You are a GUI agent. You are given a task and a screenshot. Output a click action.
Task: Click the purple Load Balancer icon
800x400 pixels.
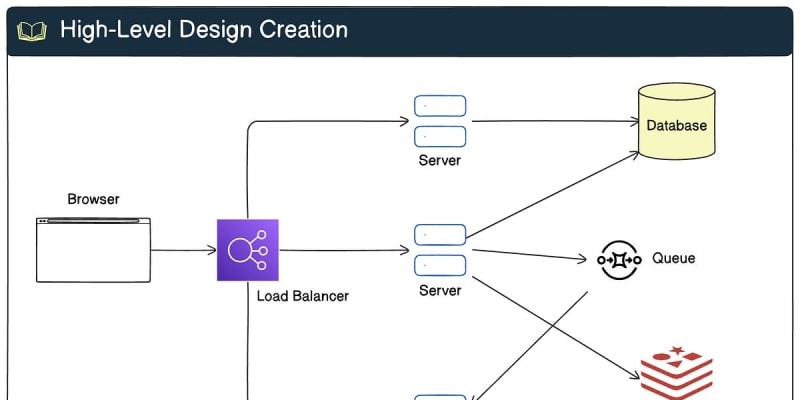pyautogui.click(x=248, y=250)
